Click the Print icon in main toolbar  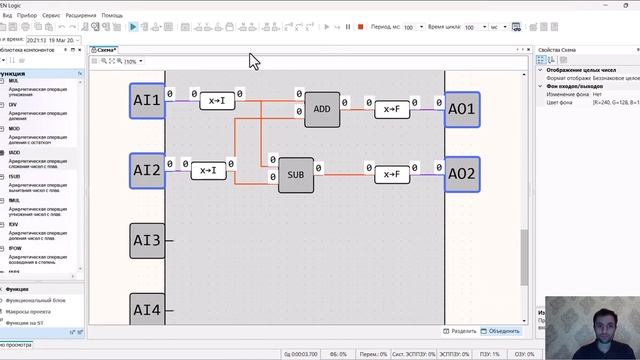click(x=25, y=27)
